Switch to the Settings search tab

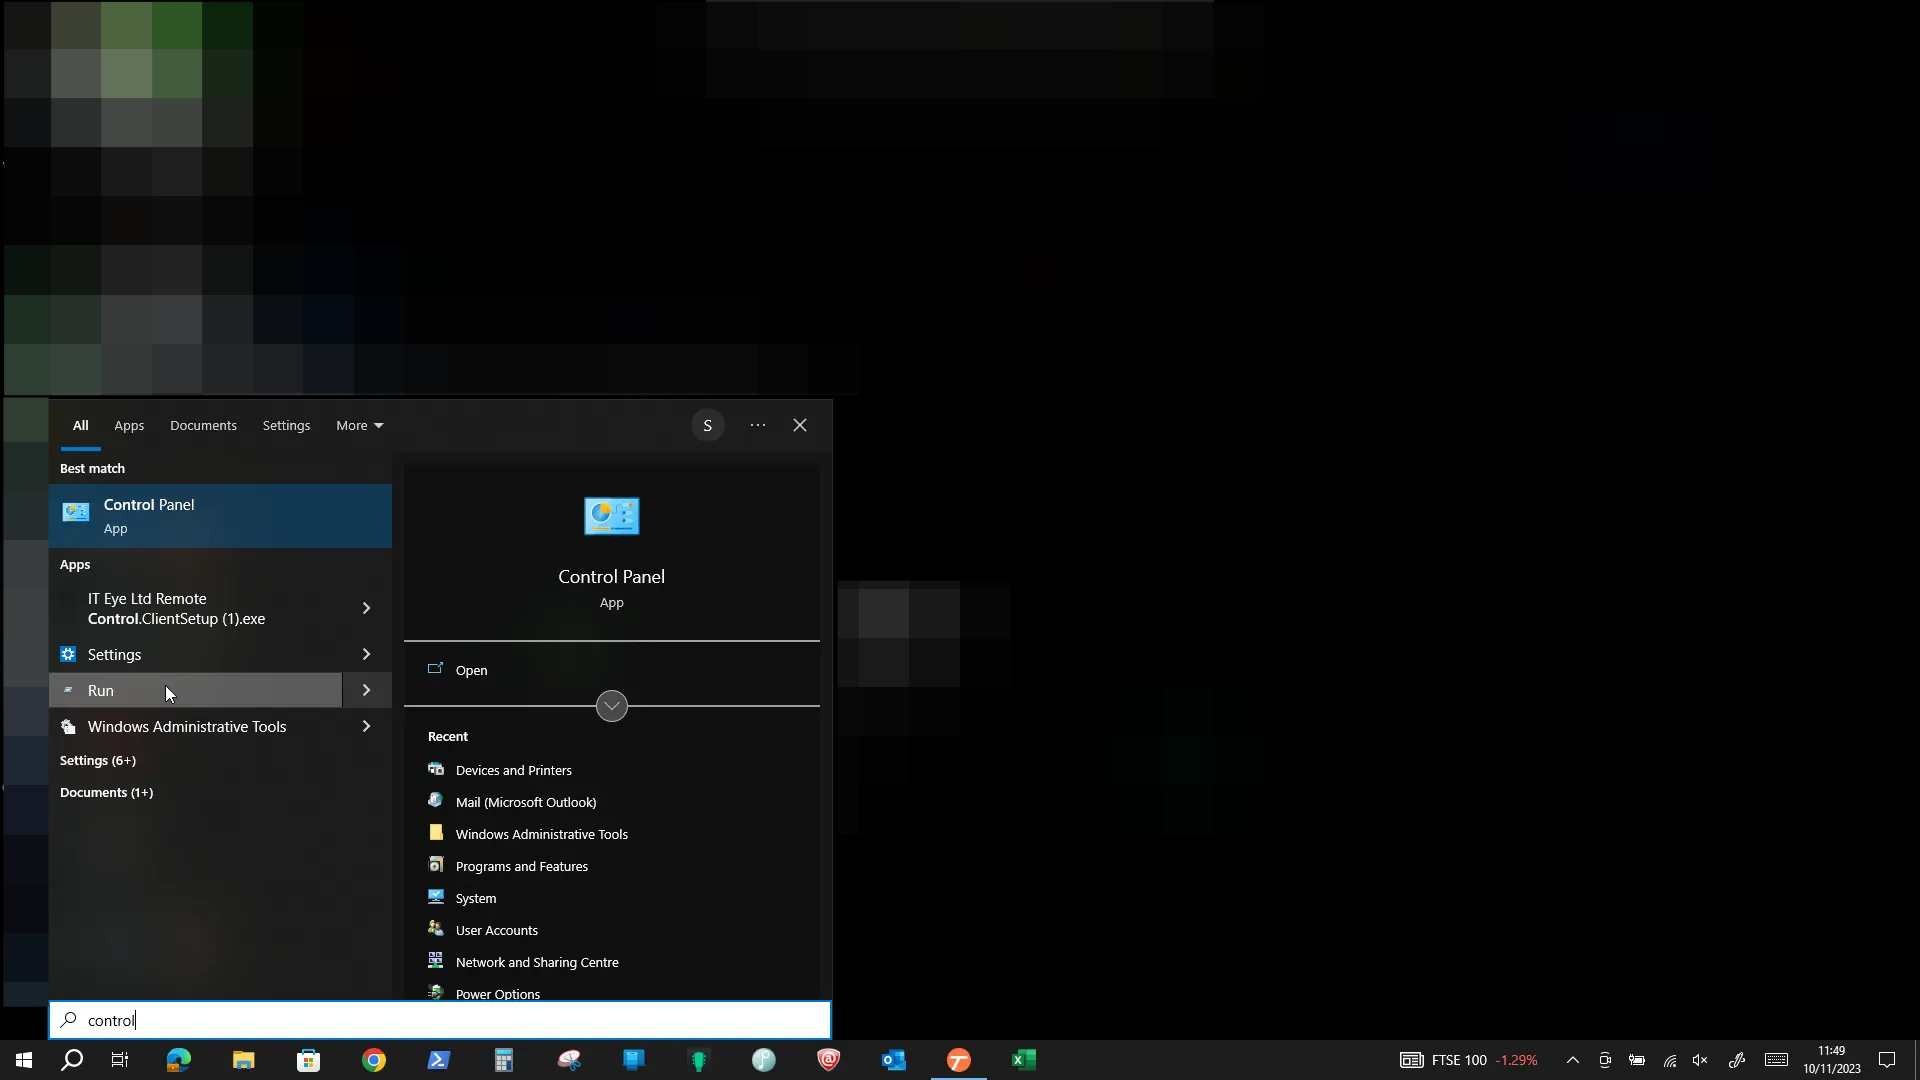pyautogui.click(x=286, y=425)
